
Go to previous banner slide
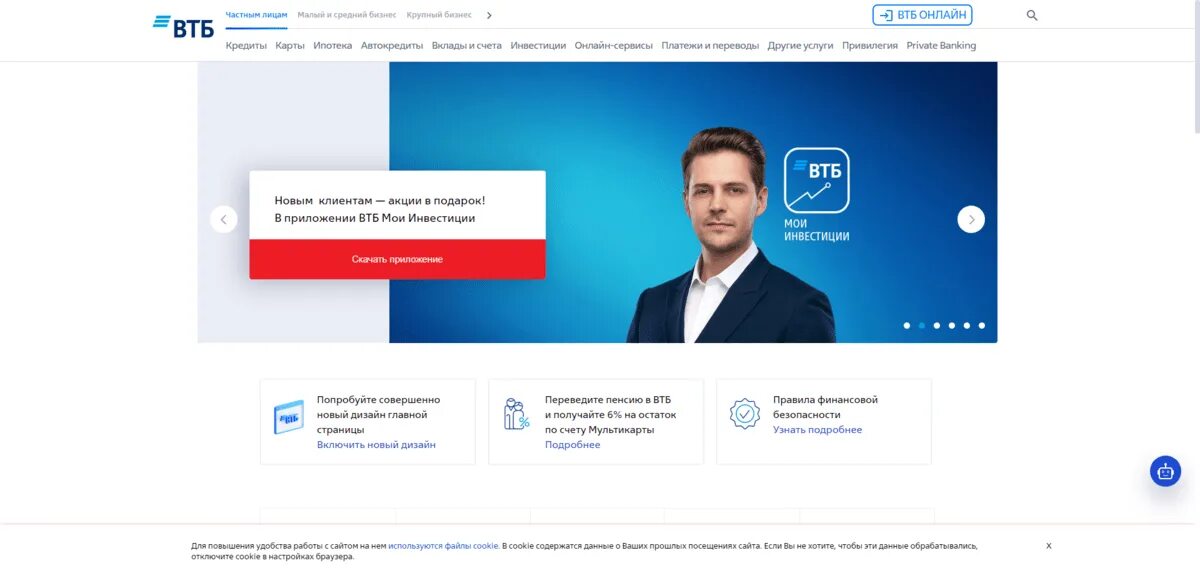point(223,219)
